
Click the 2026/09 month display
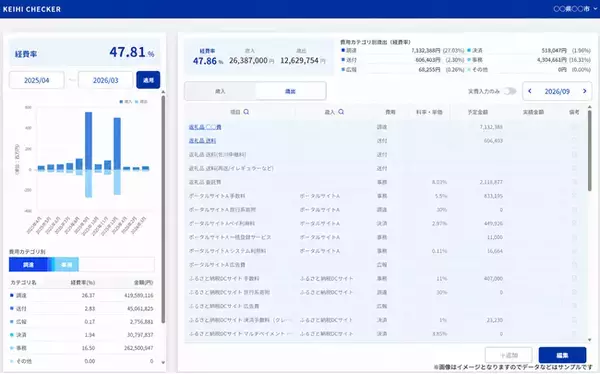tap(557, 91)
